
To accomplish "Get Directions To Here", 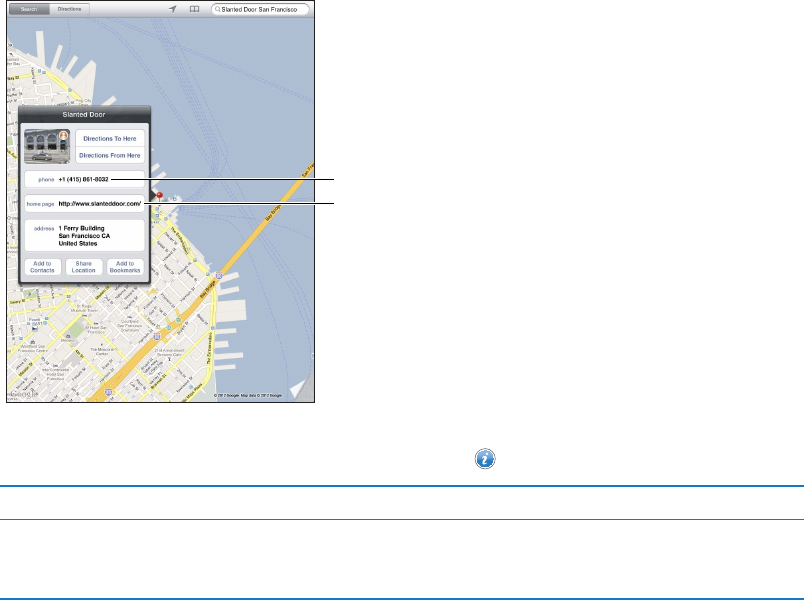I will [x=110, y=138].
